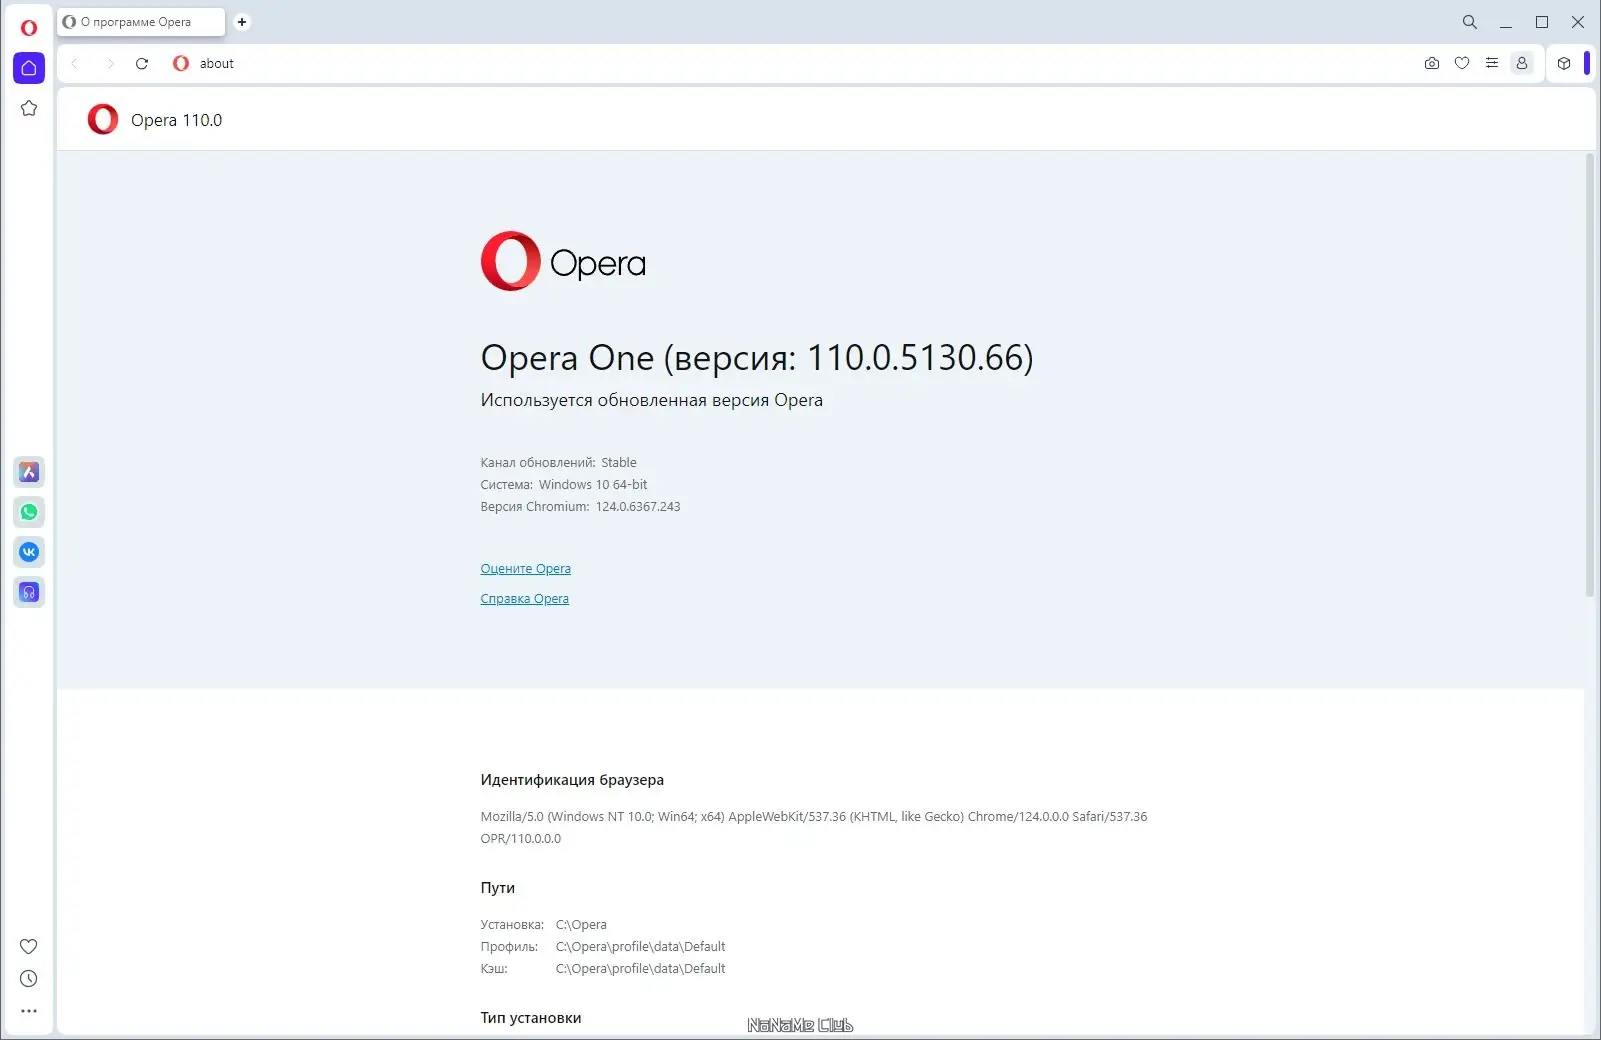This screenshot has width=1601, height=1040.
Task: Click the page vertical scrollbar
Action: pos(1590,376)
